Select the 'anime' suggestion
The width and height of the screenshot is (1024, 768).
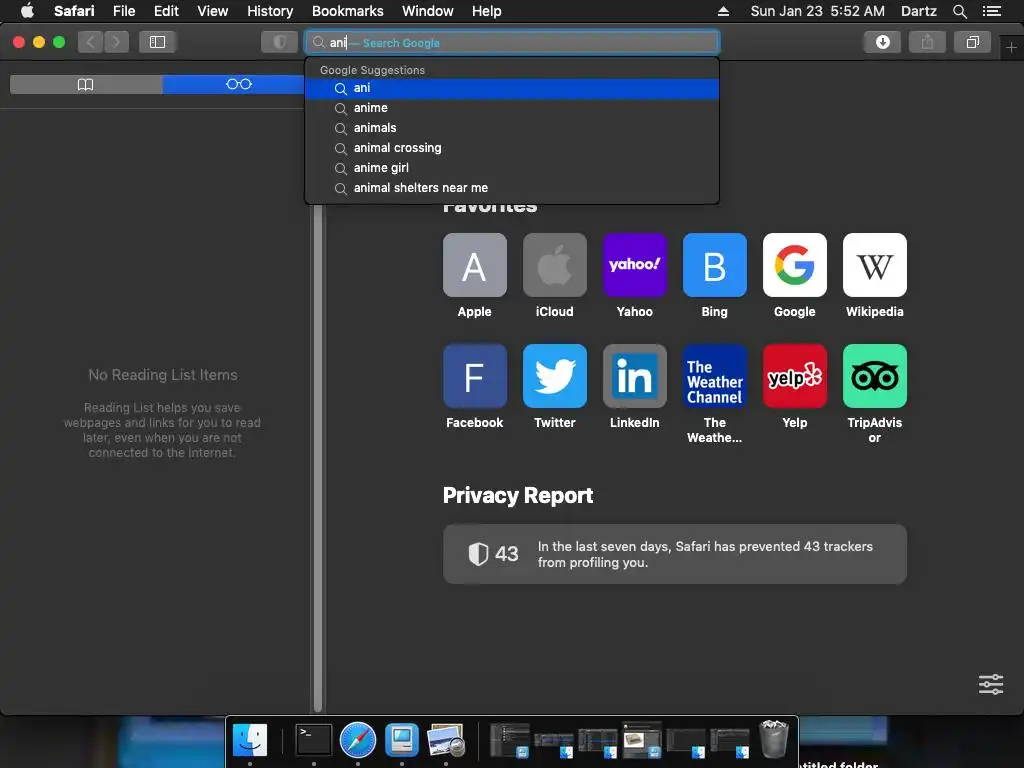(x=512, y=108)
